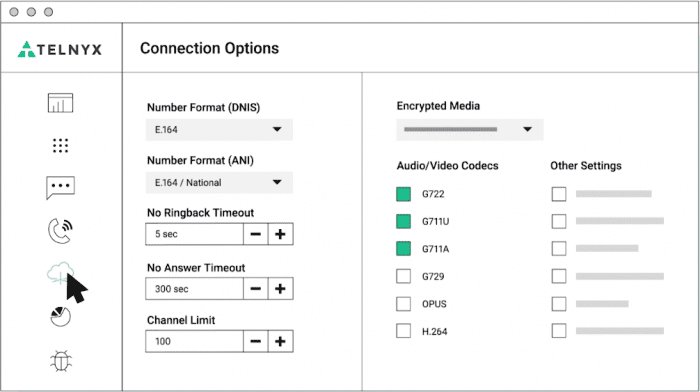Click the Channel Limit value field
The height and width of the screenshot is (392, 700).
pyautogui.click(x=194, y=342)
